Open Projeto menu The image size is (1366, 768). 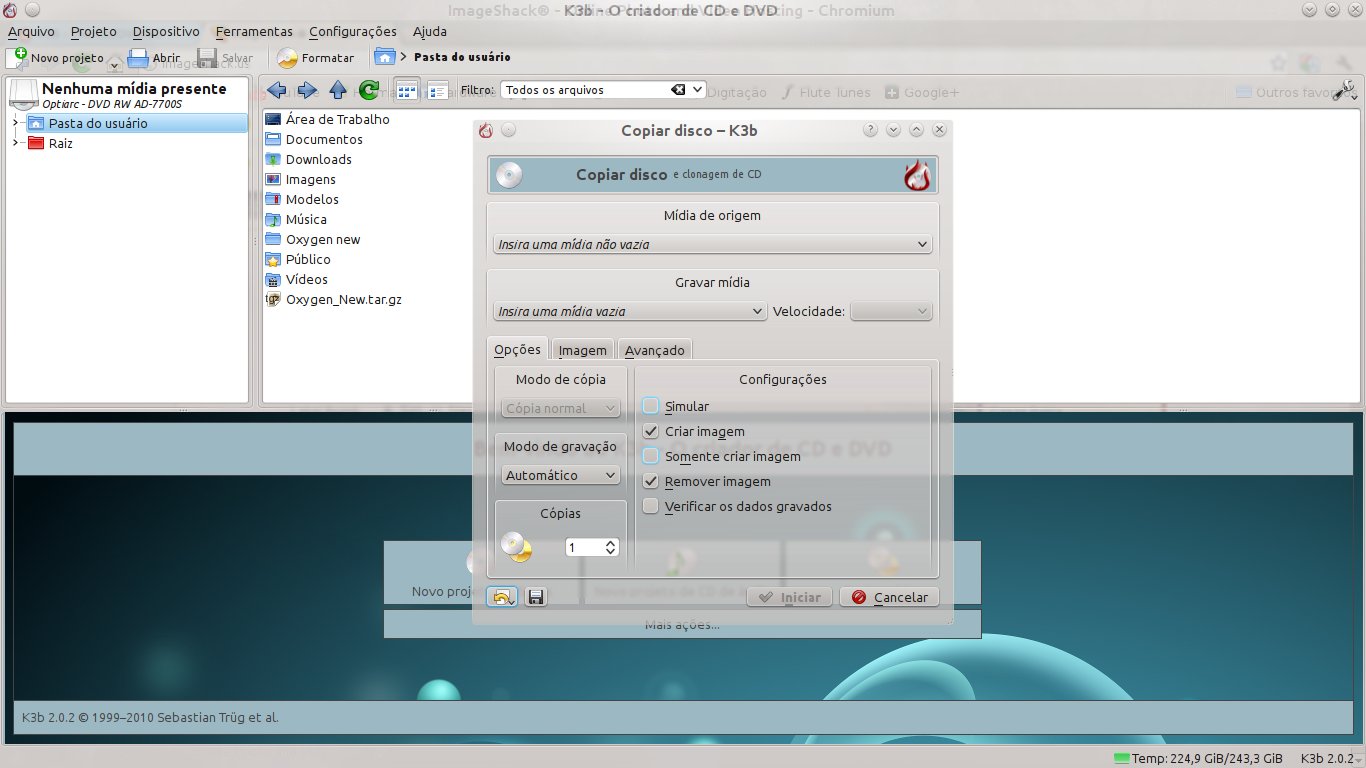(93, 31)
